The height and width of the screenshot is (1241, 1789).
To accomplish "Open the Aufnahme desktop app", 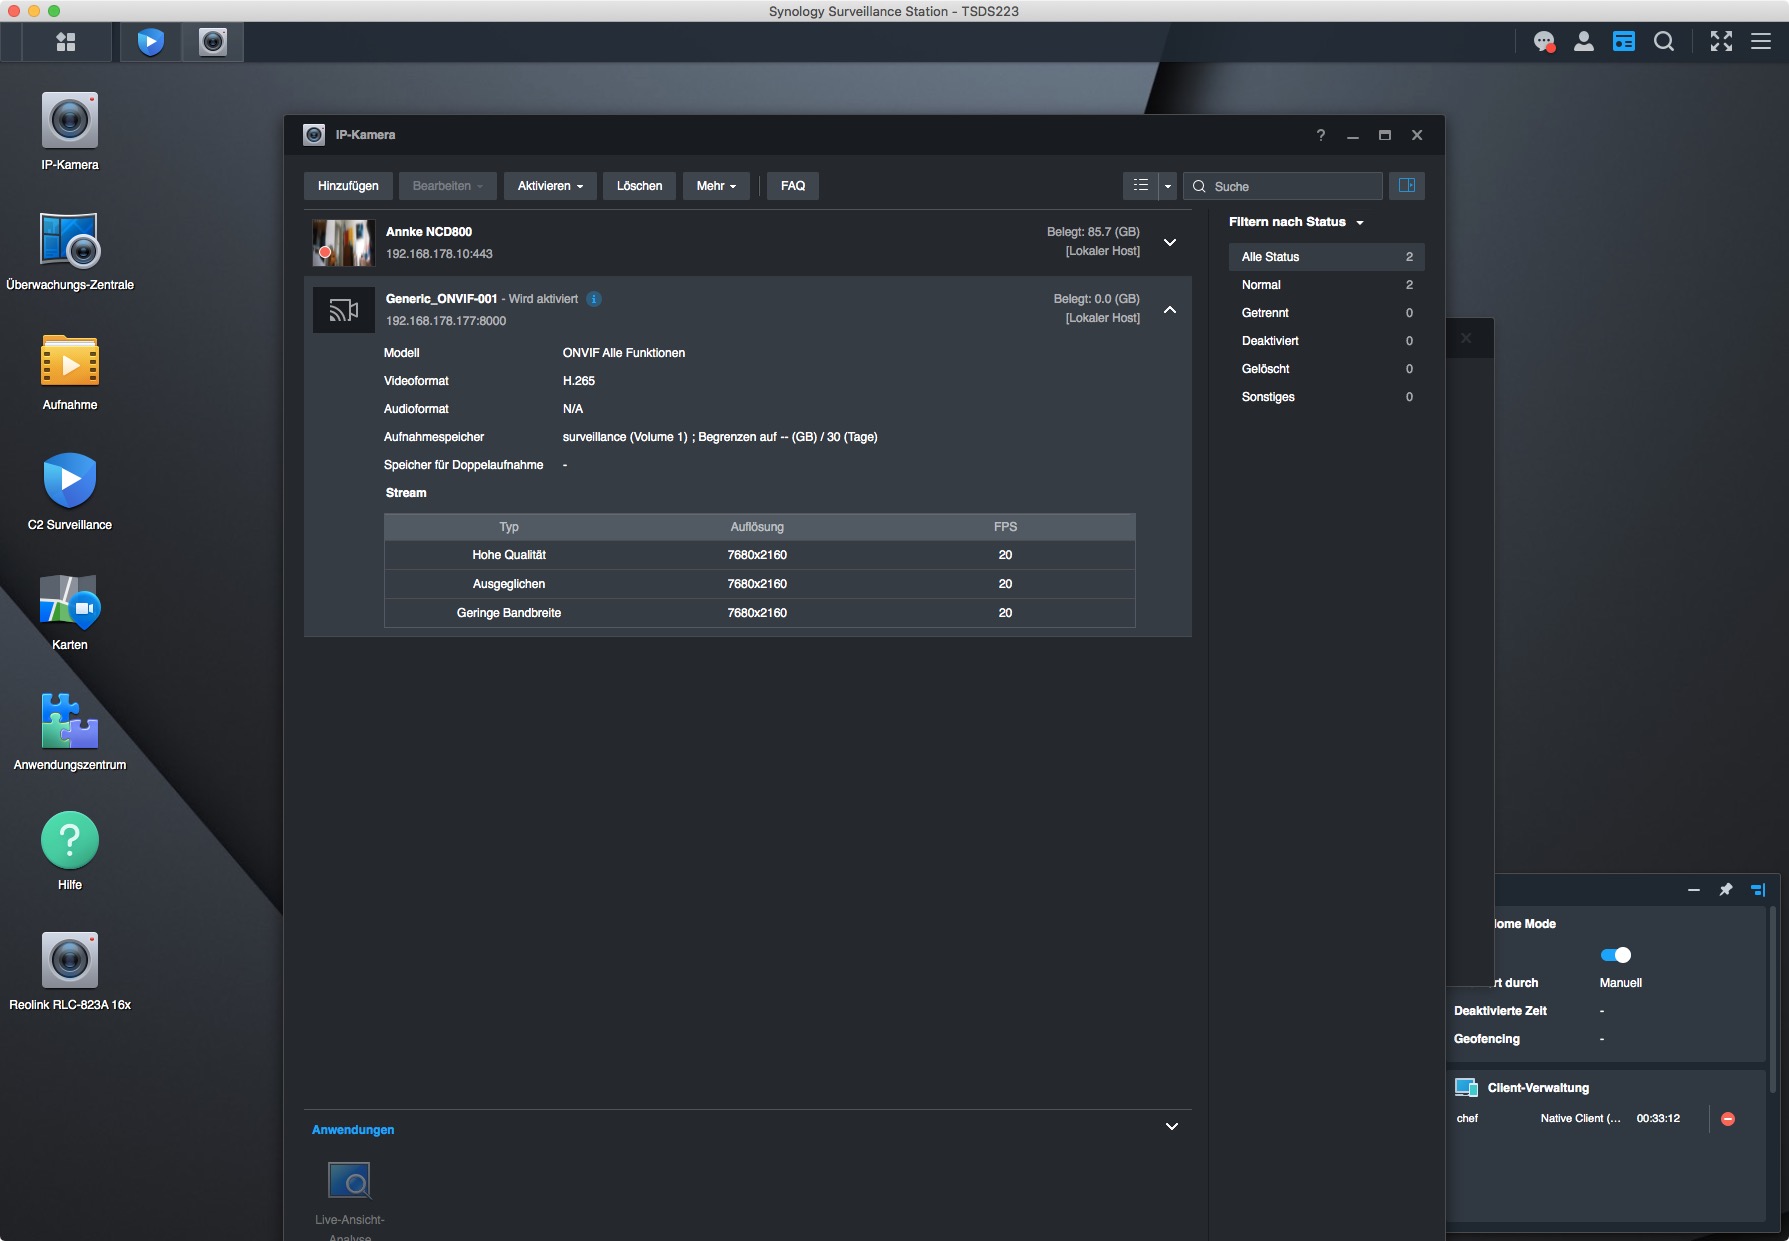I will tap(70, 371).
